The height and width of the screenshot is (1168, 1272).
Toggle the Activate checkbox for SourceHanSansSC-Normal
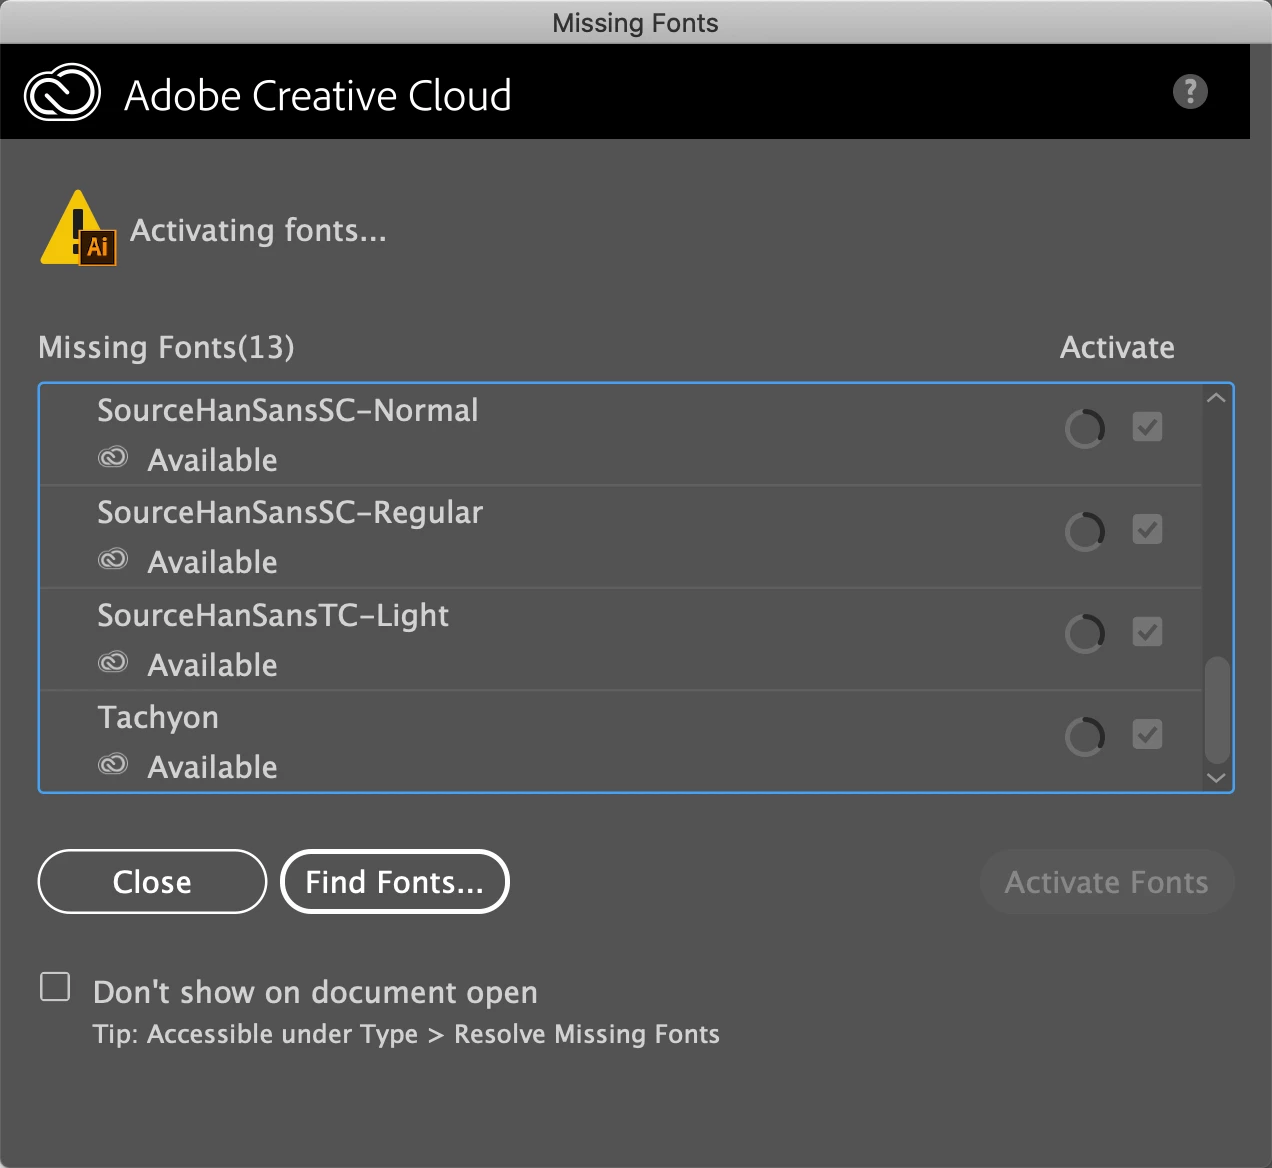1147,427
